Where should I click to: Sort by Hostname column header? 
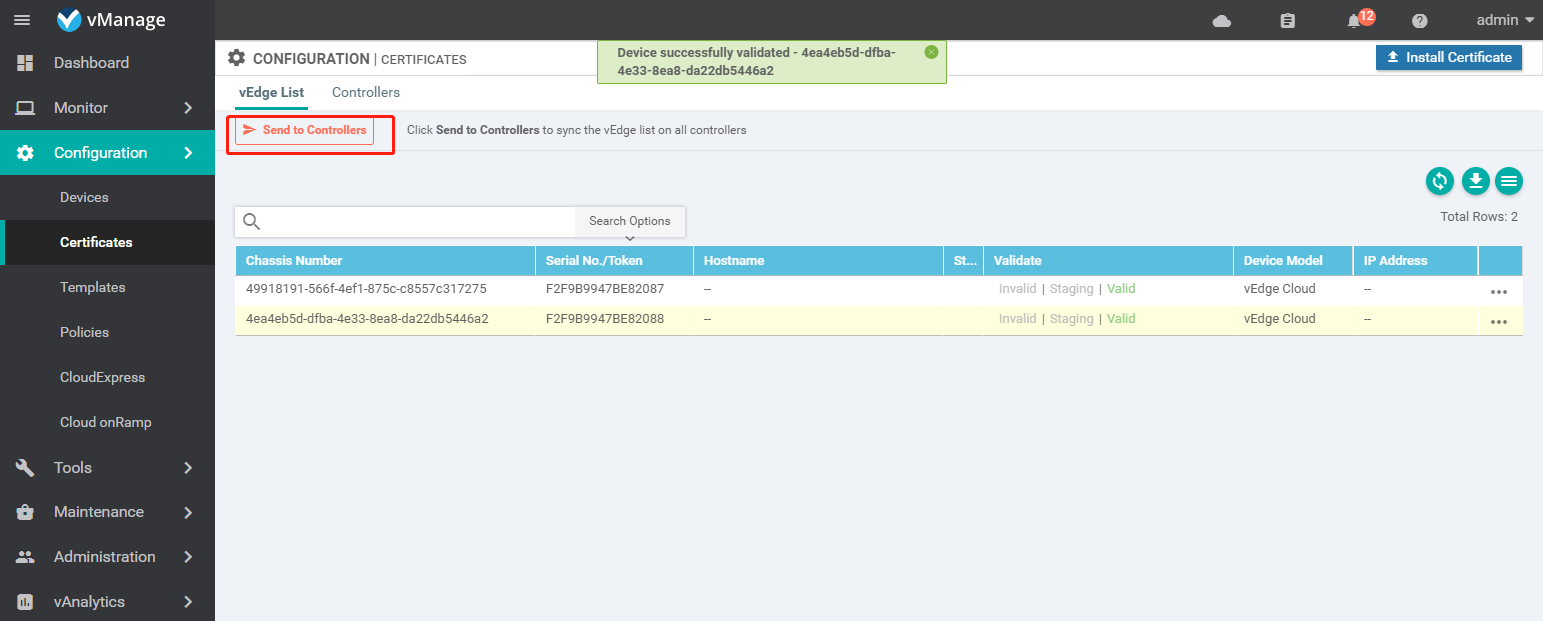(x=818, y=260)
